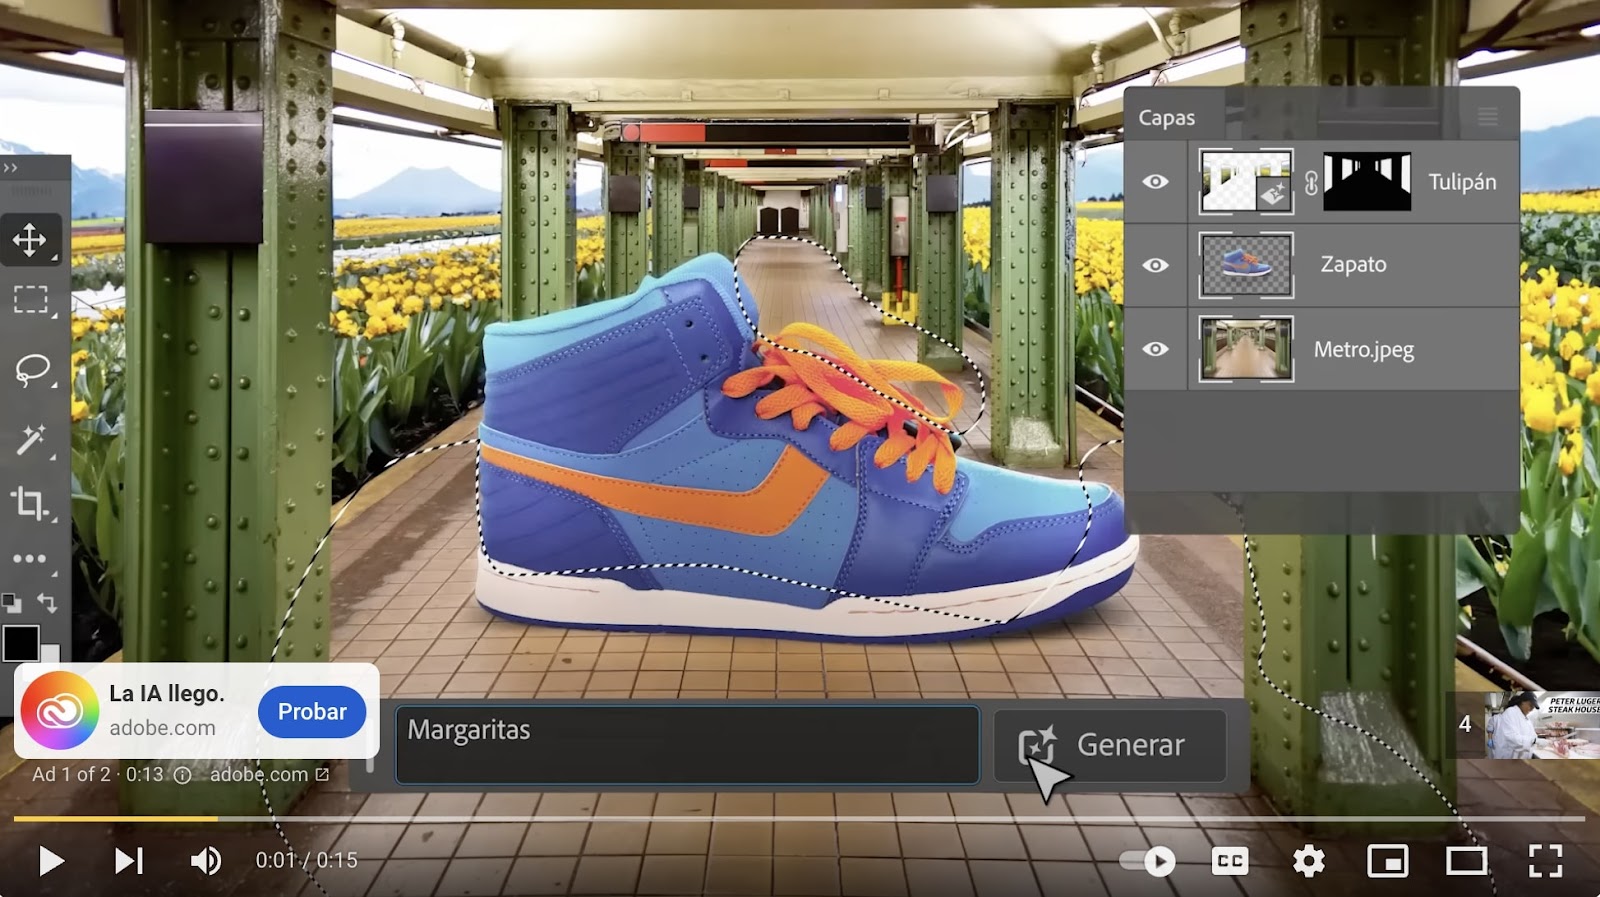Select the Tulipán layer thumbnail
Image resolution: width=1600 pixels, height=897 pixels.
pyautogui.click(x=1246, y=181)
